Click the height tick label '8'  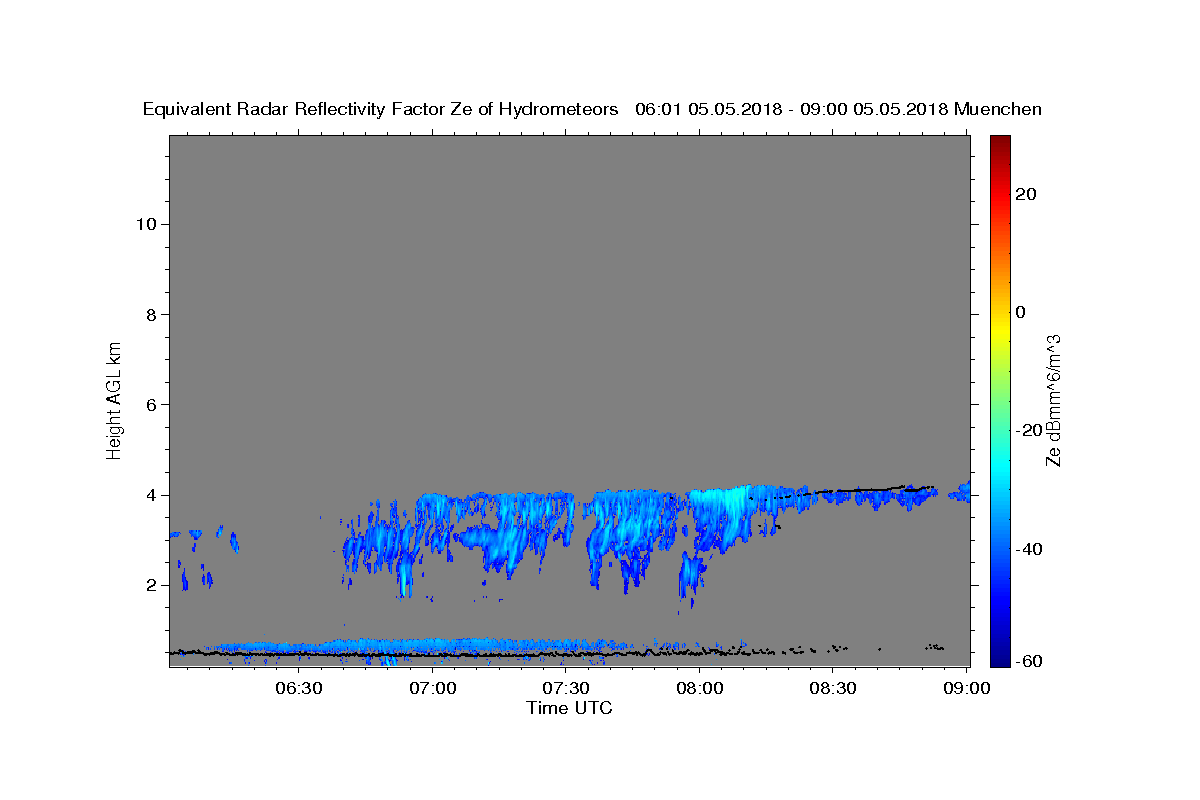click(x=151, y=314)
